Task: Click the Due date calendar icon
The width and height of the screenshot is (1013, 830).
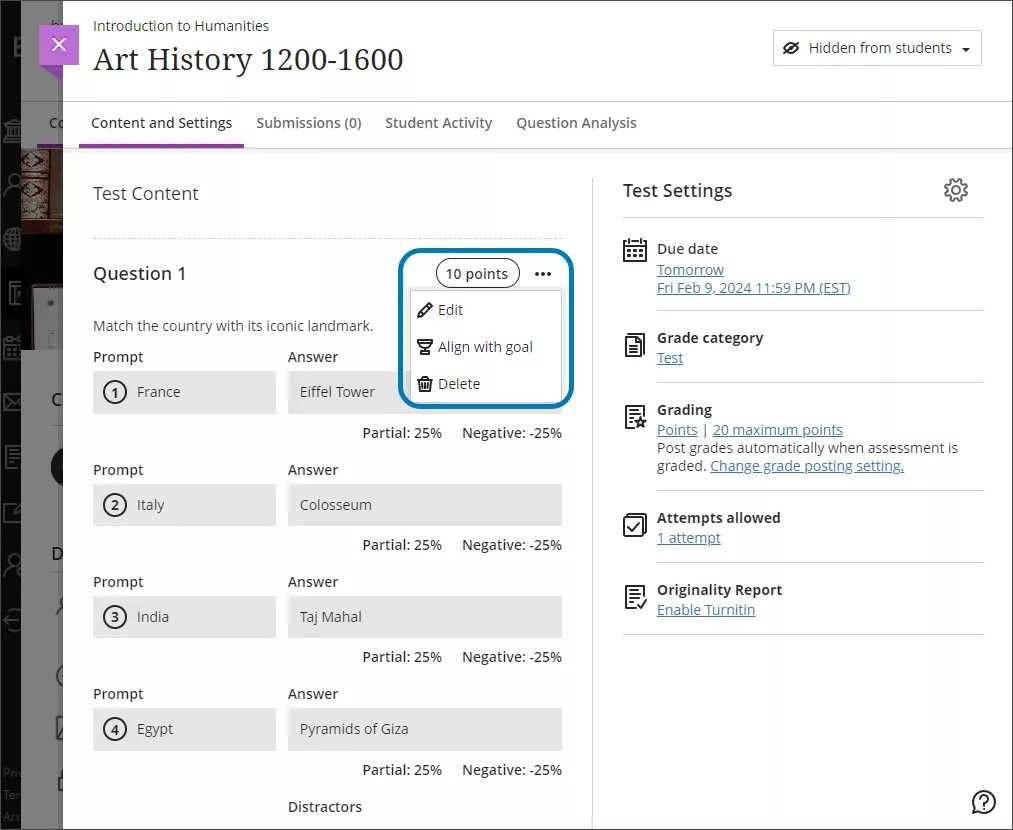Action: [635, 251]
